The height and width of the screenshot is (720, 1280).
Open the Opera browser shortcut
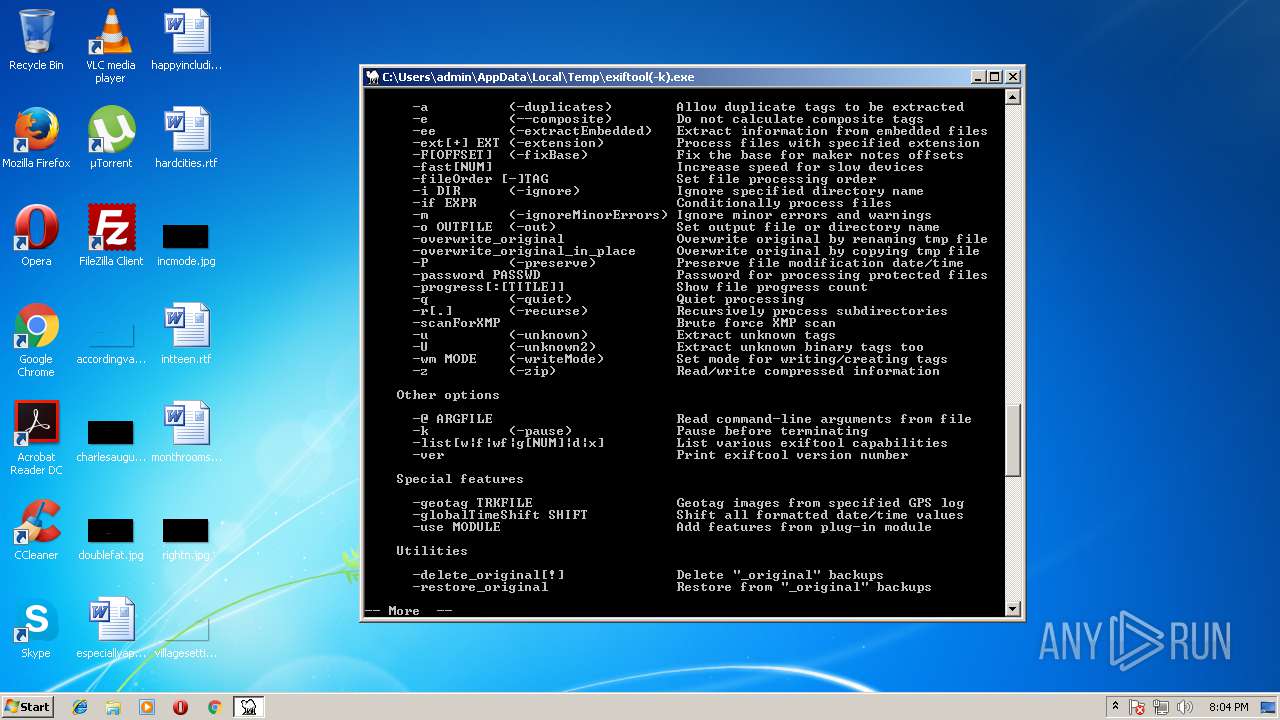tap(36, 236)
